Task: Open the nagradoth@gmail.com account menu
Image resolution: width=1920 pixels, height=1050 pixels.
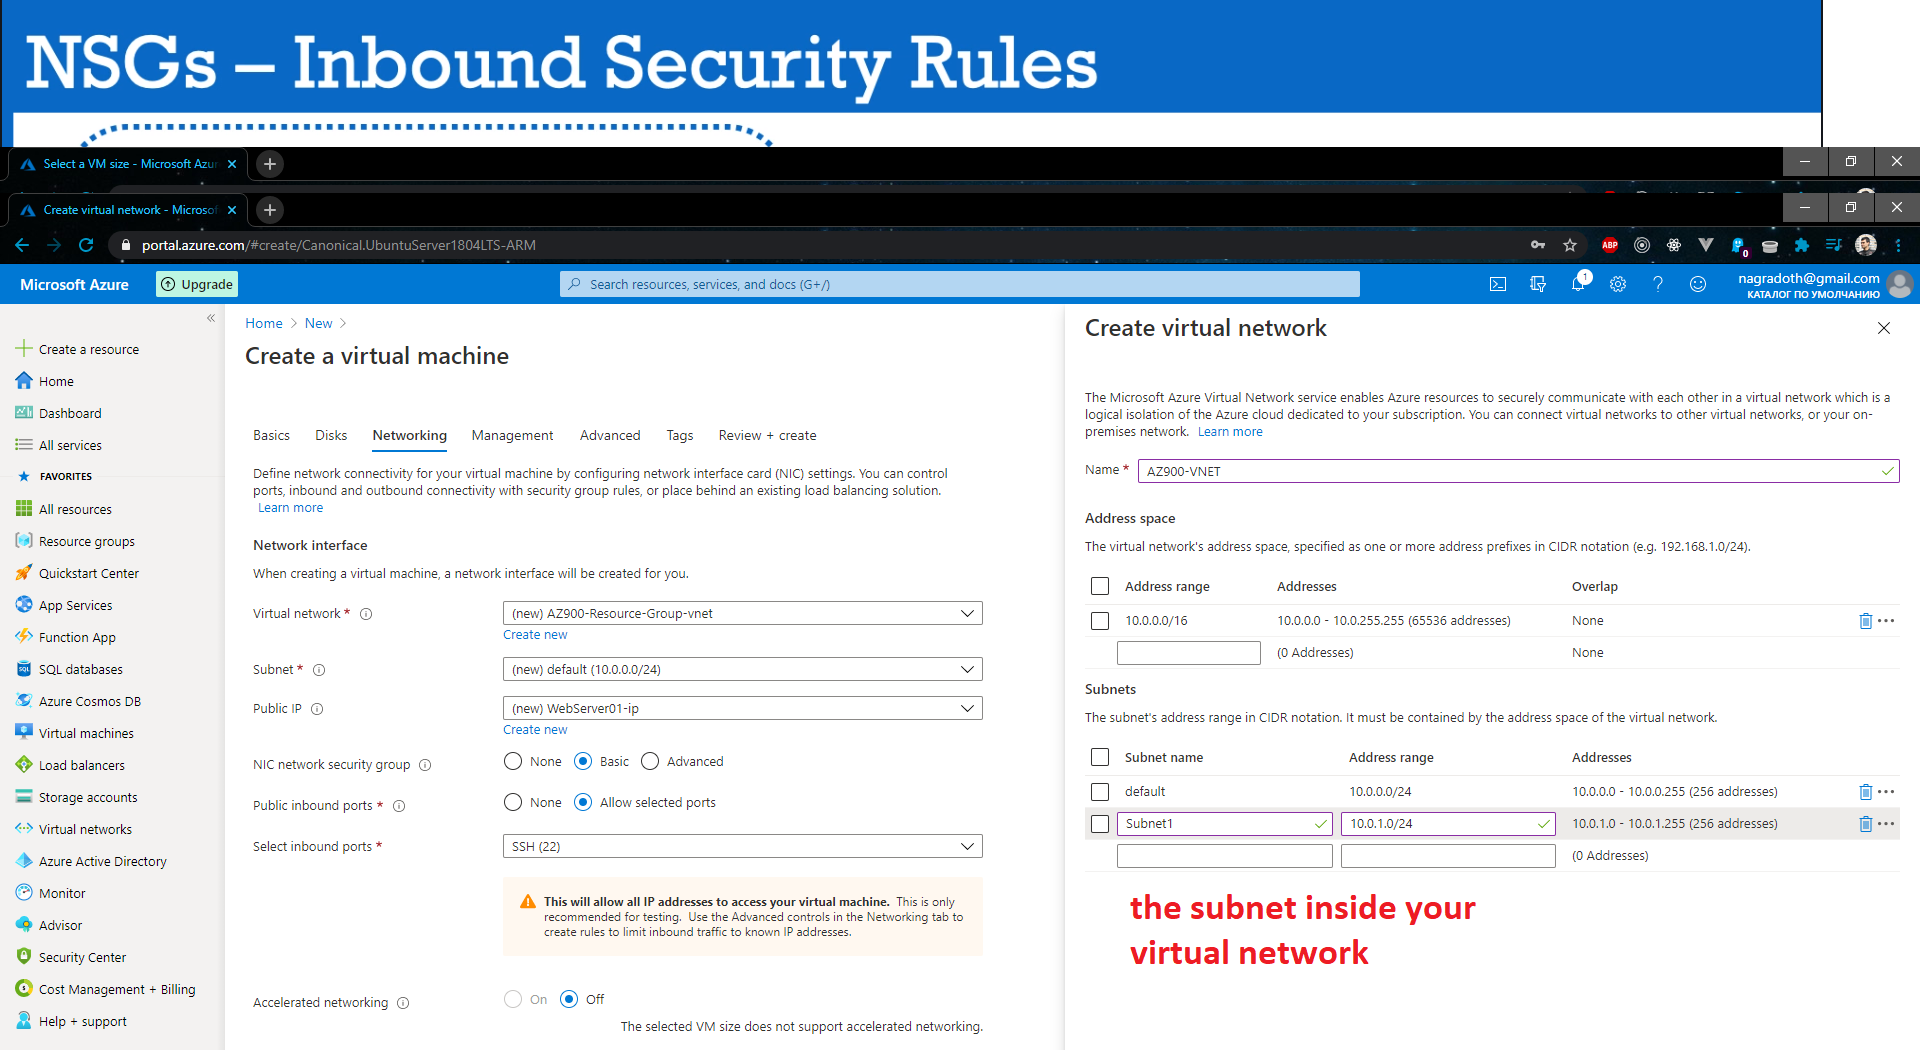Action: [1824, 285]
